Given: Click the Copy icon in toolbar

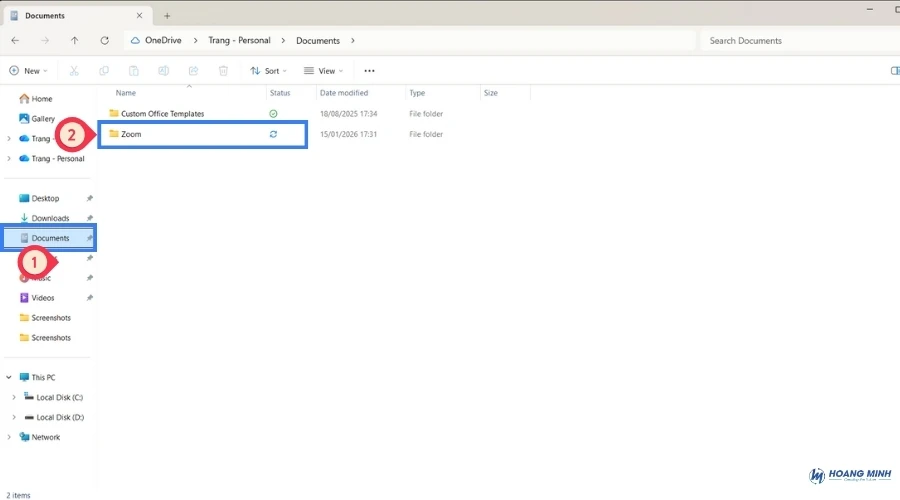Looking at the screenshot, I should coord(104,71).
